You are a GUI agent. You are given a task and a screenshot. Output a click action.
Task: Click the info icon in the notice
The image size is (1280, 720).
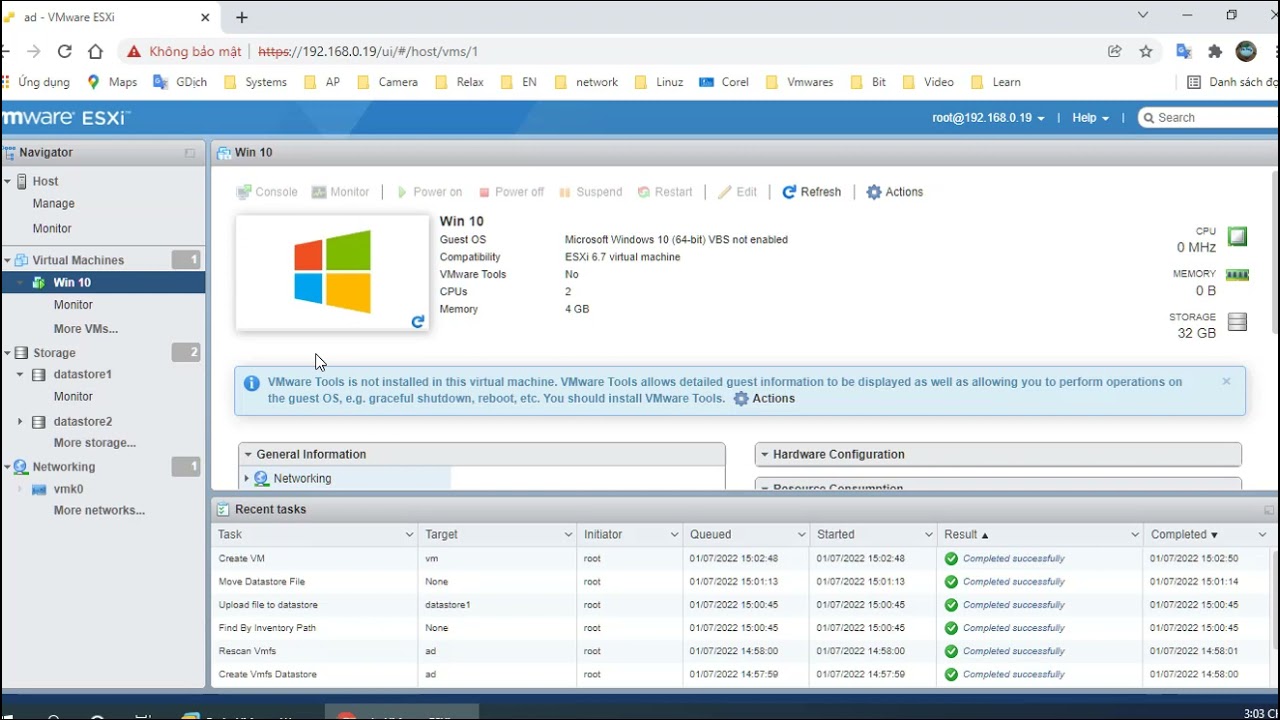point(251,383)
